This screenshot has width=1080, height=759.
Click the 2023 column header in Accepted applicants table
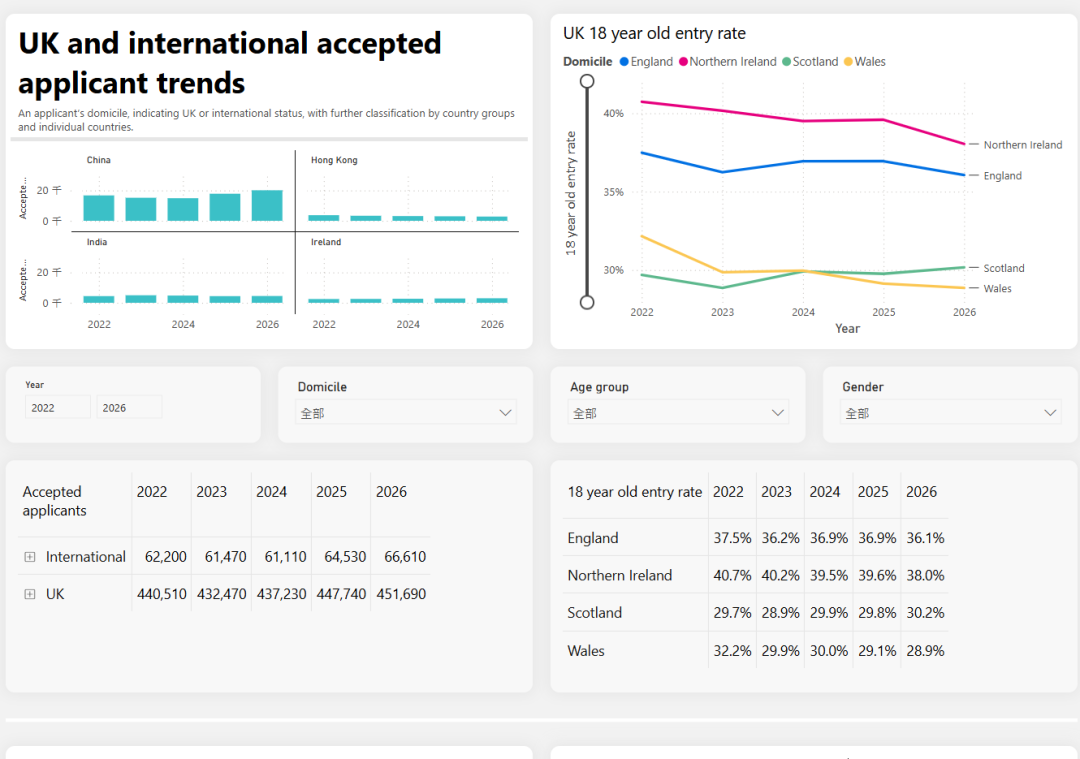211,492
